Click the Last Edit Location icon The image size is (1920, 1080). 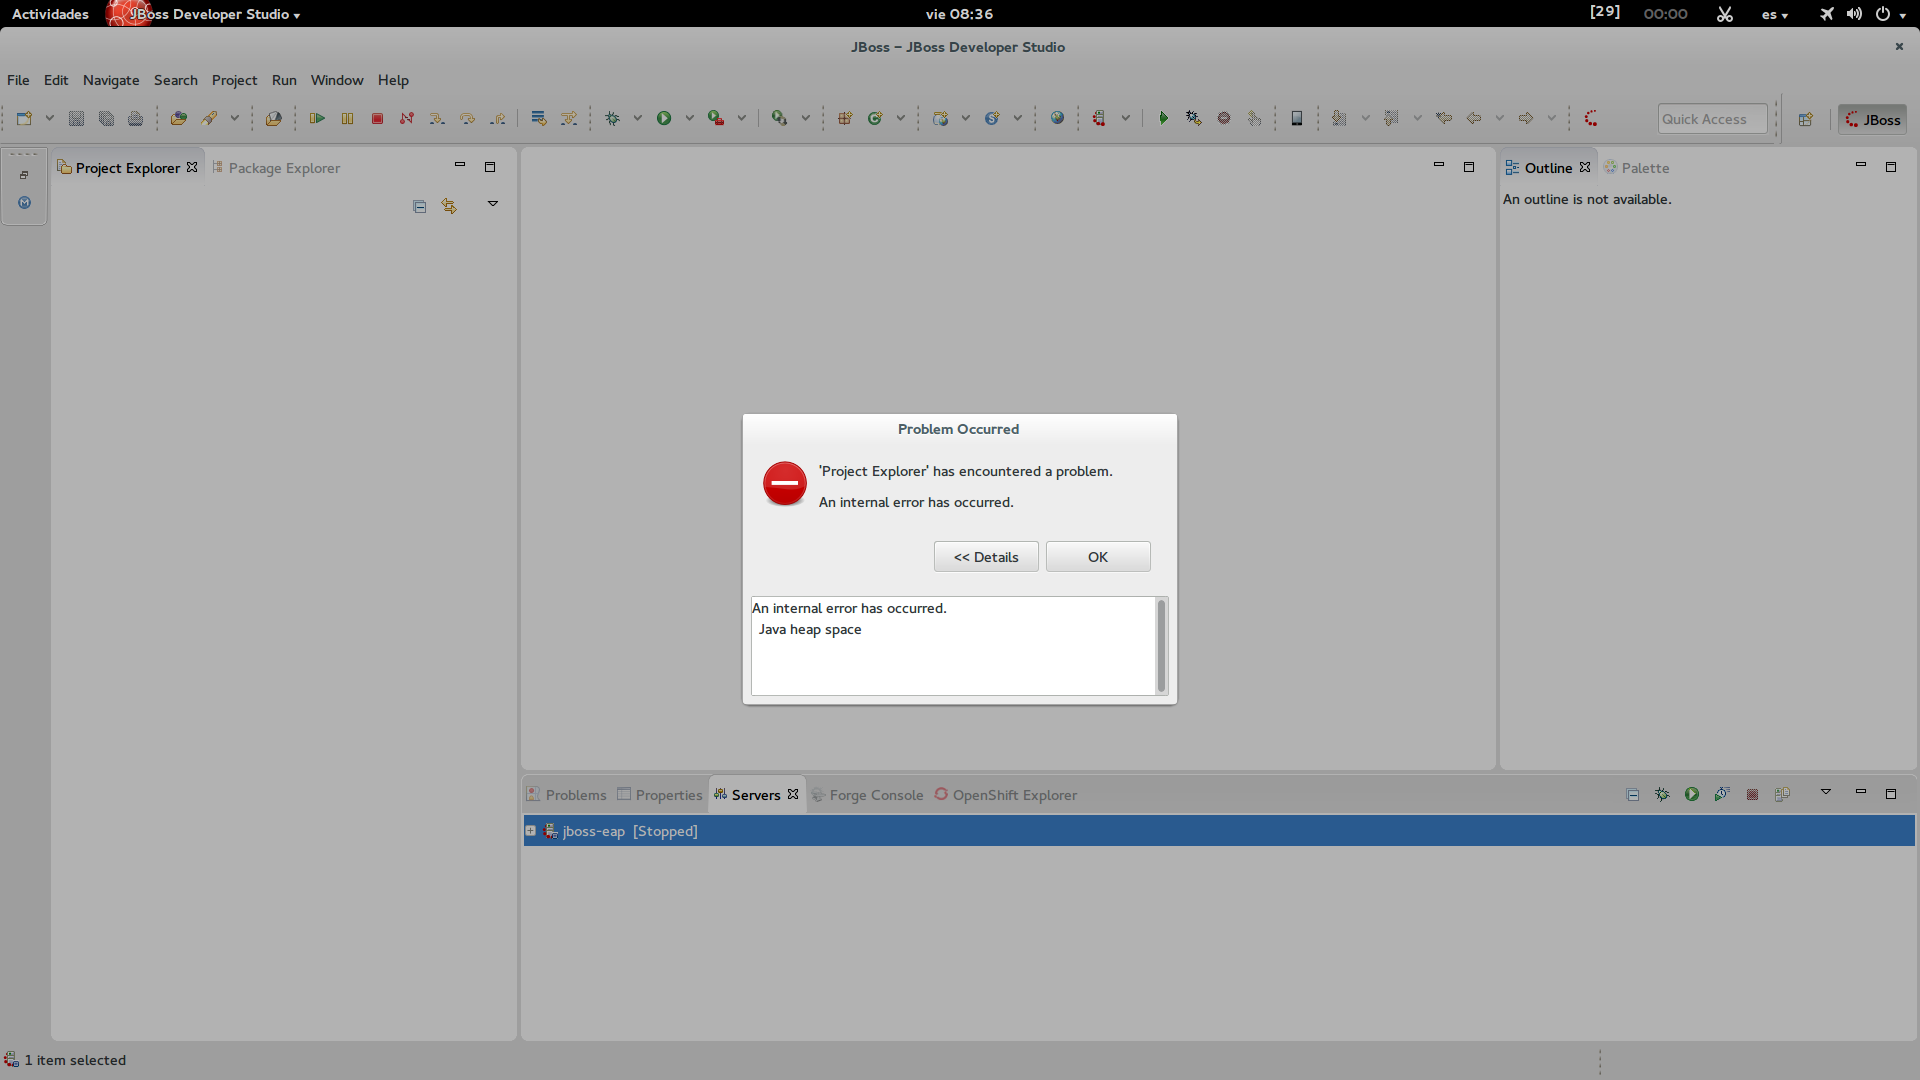pyautogui.click(x=1444, y=118)
